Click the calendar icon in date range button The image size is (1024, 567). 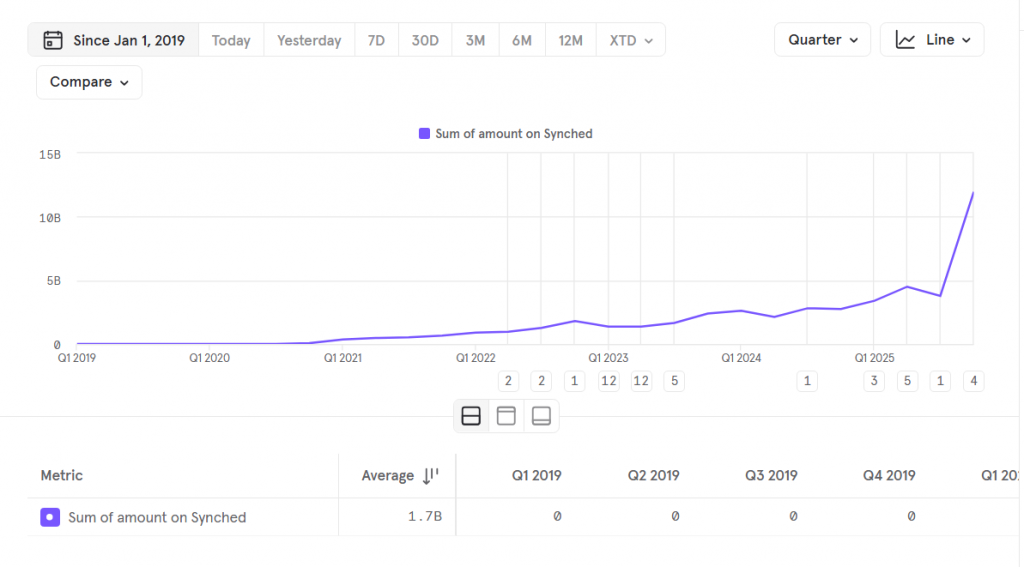(53, 41)
